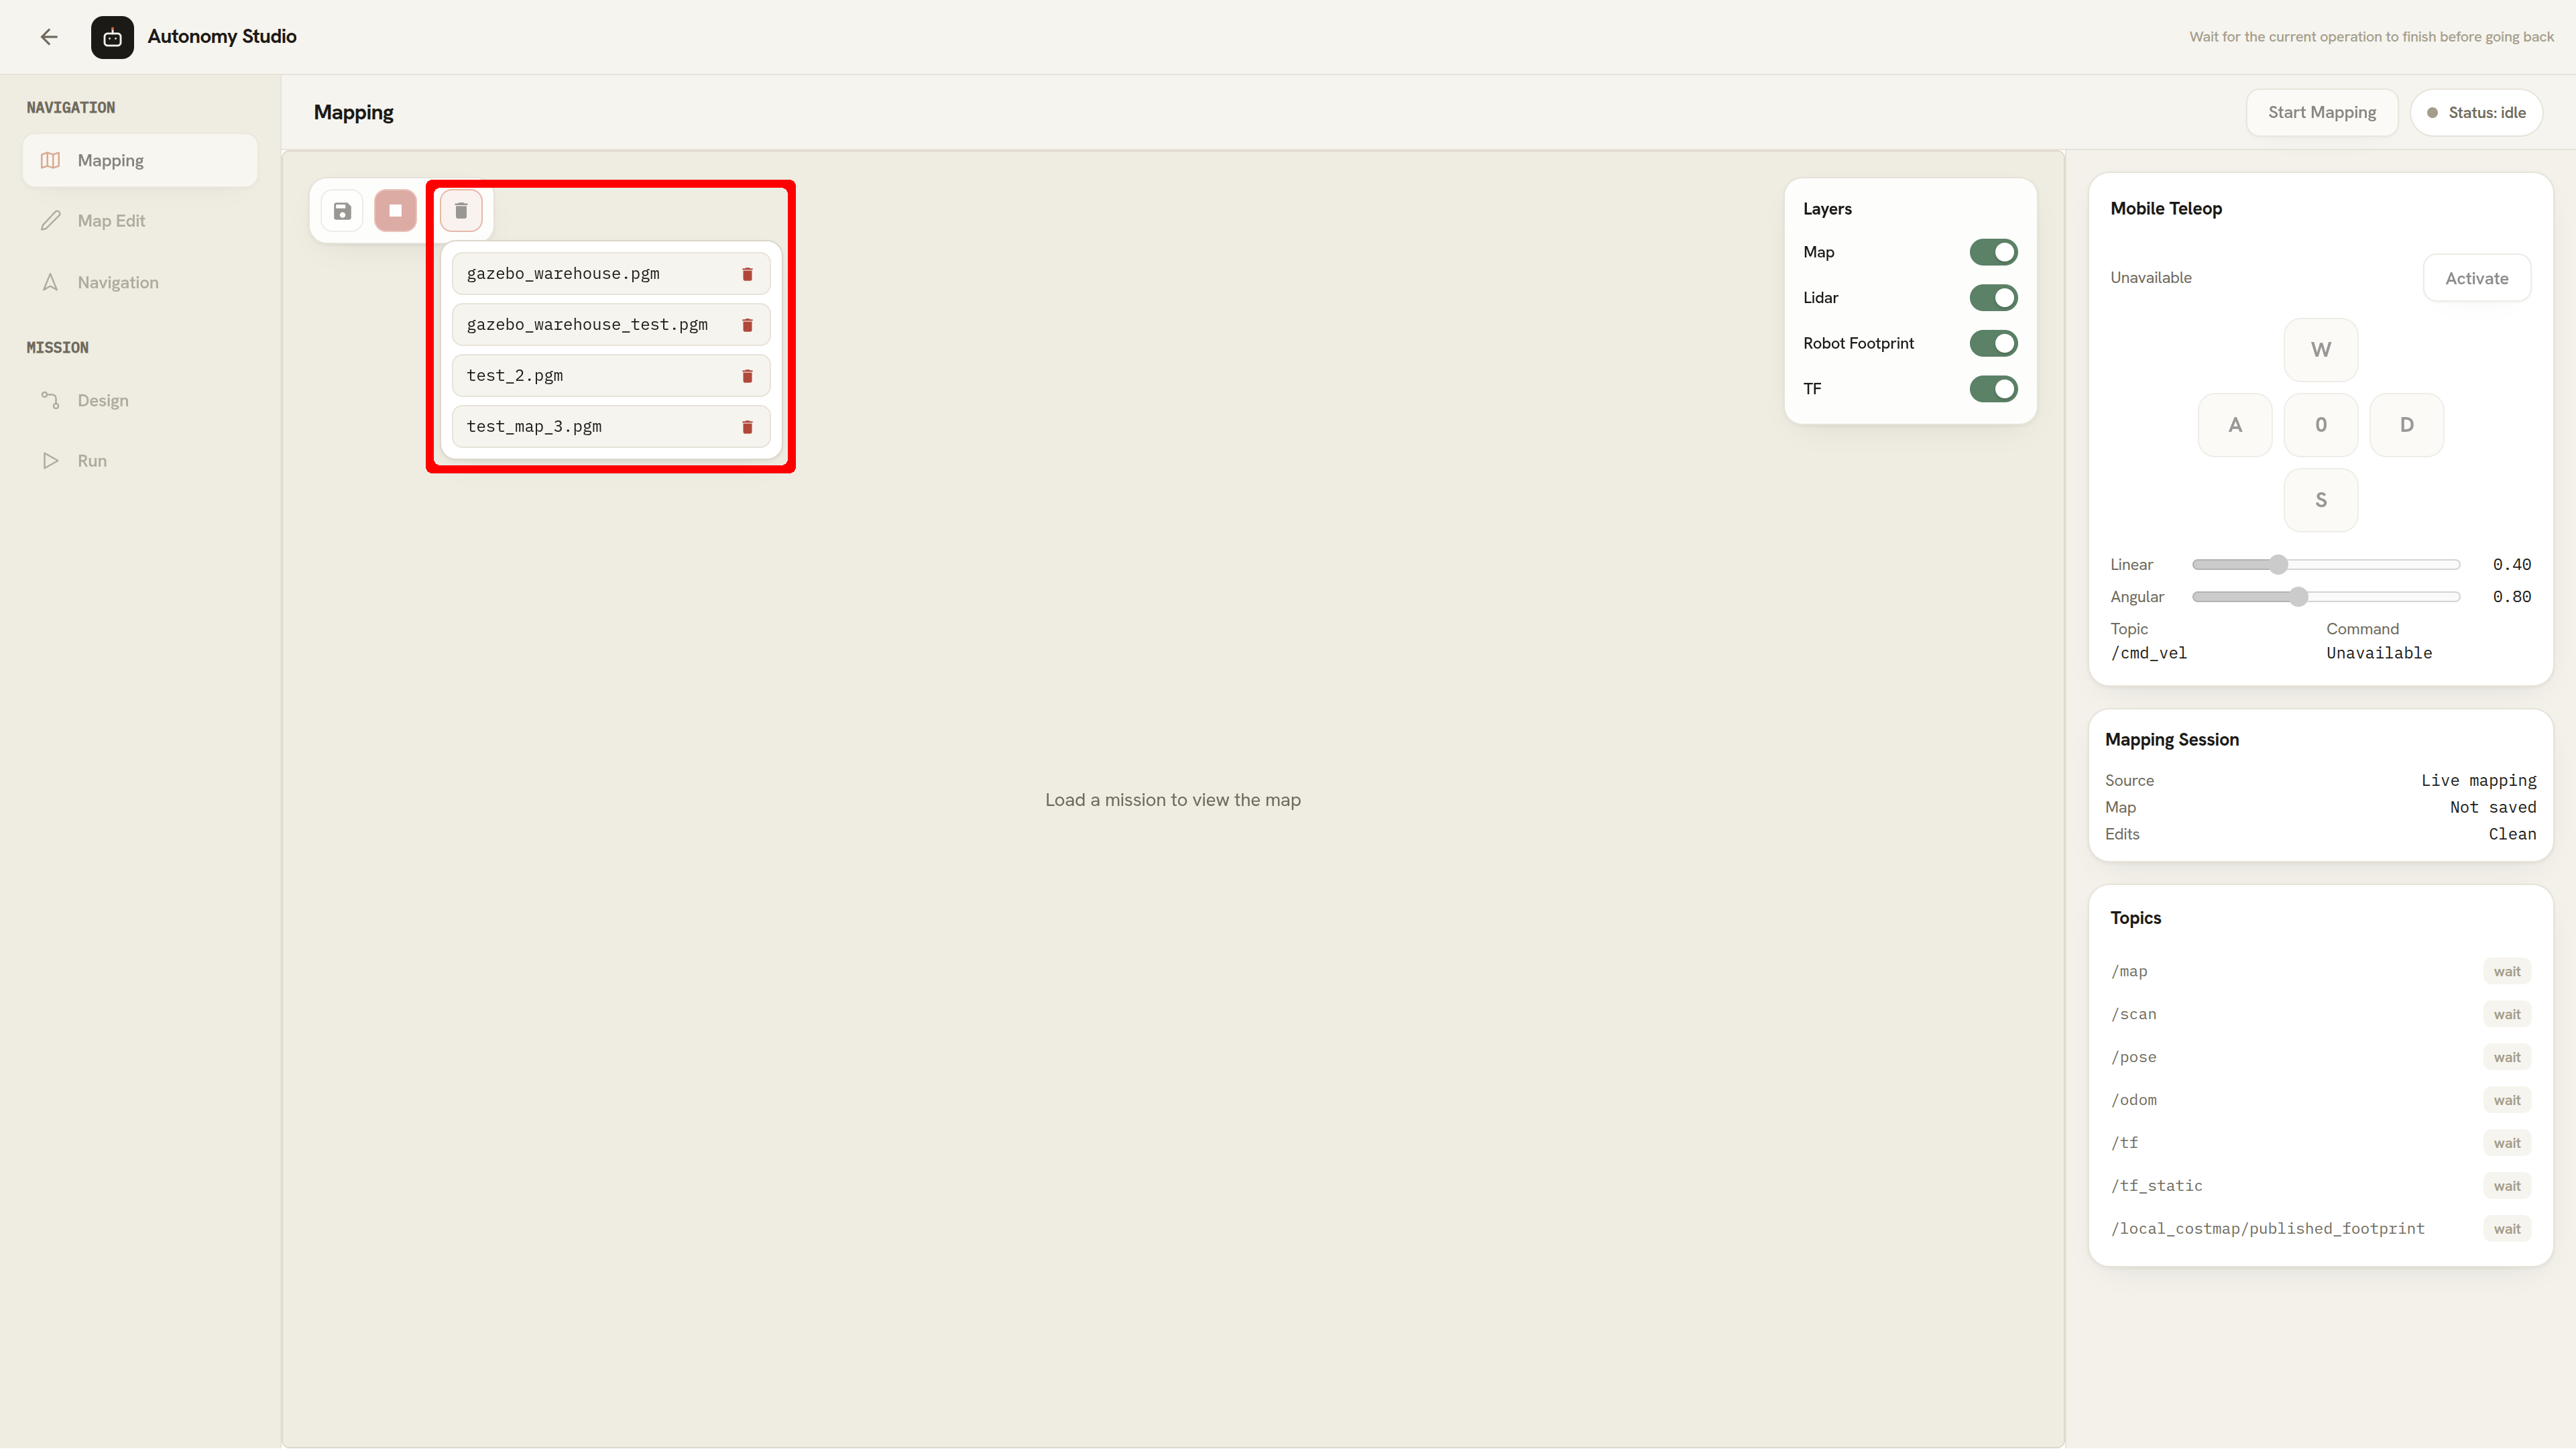The height and width of the screenshot is (1449, 2576).
Task: Click the Angular speed slider
Action: [2325, 597]
